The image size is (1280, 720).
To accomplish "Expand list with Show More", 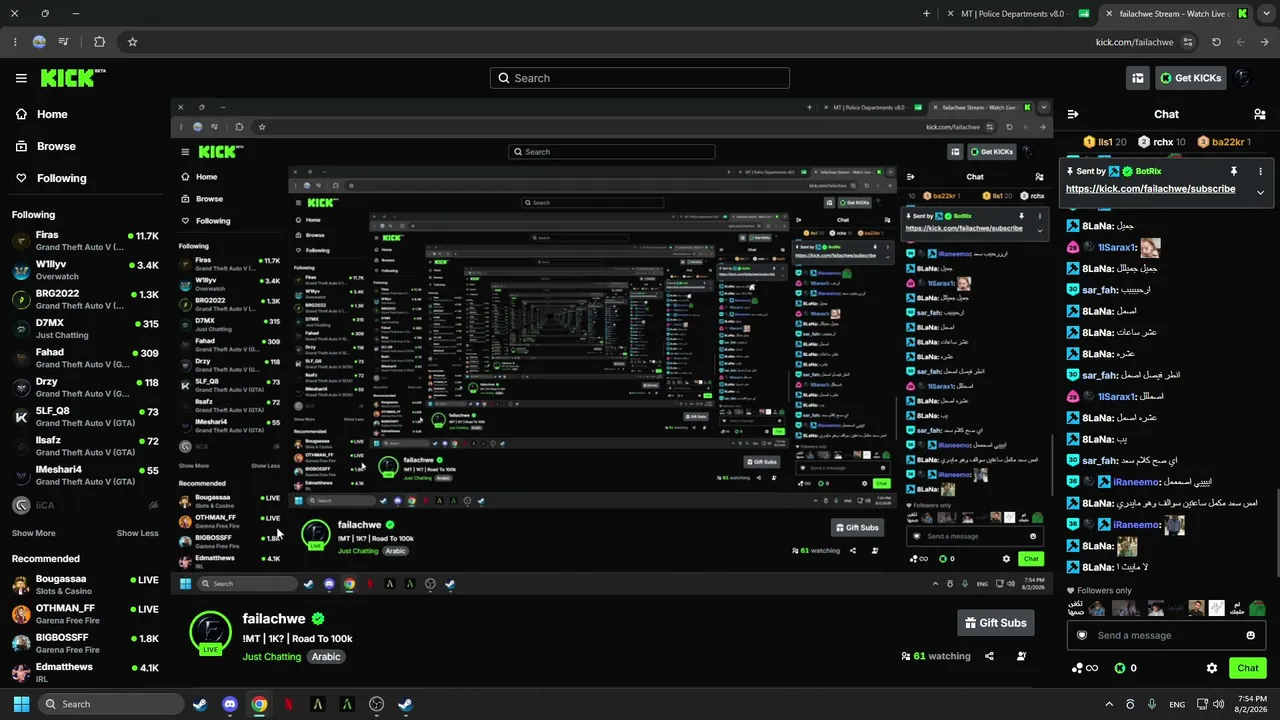I will coord(34,533).
